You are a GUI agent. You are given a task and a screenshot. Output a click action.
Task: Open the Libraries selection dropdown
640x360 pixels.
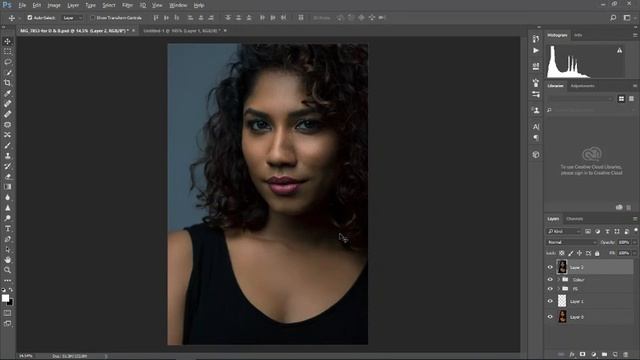(580, 99)
